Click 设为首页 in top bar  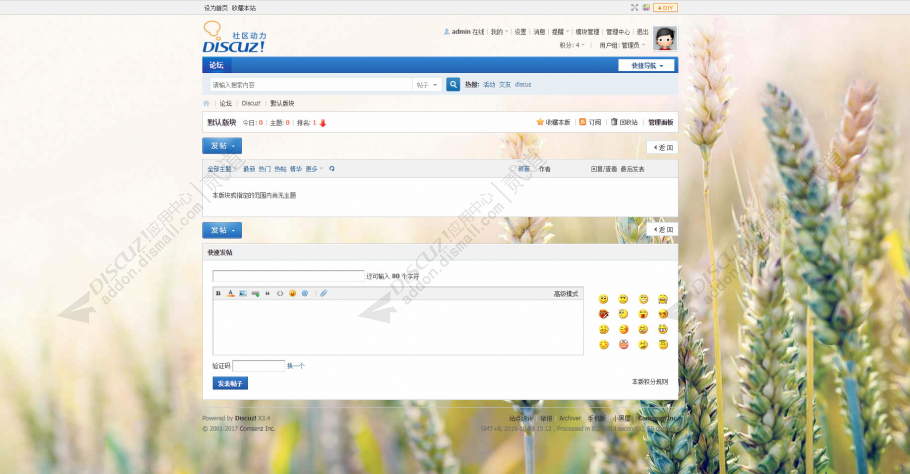coord(215,8)
